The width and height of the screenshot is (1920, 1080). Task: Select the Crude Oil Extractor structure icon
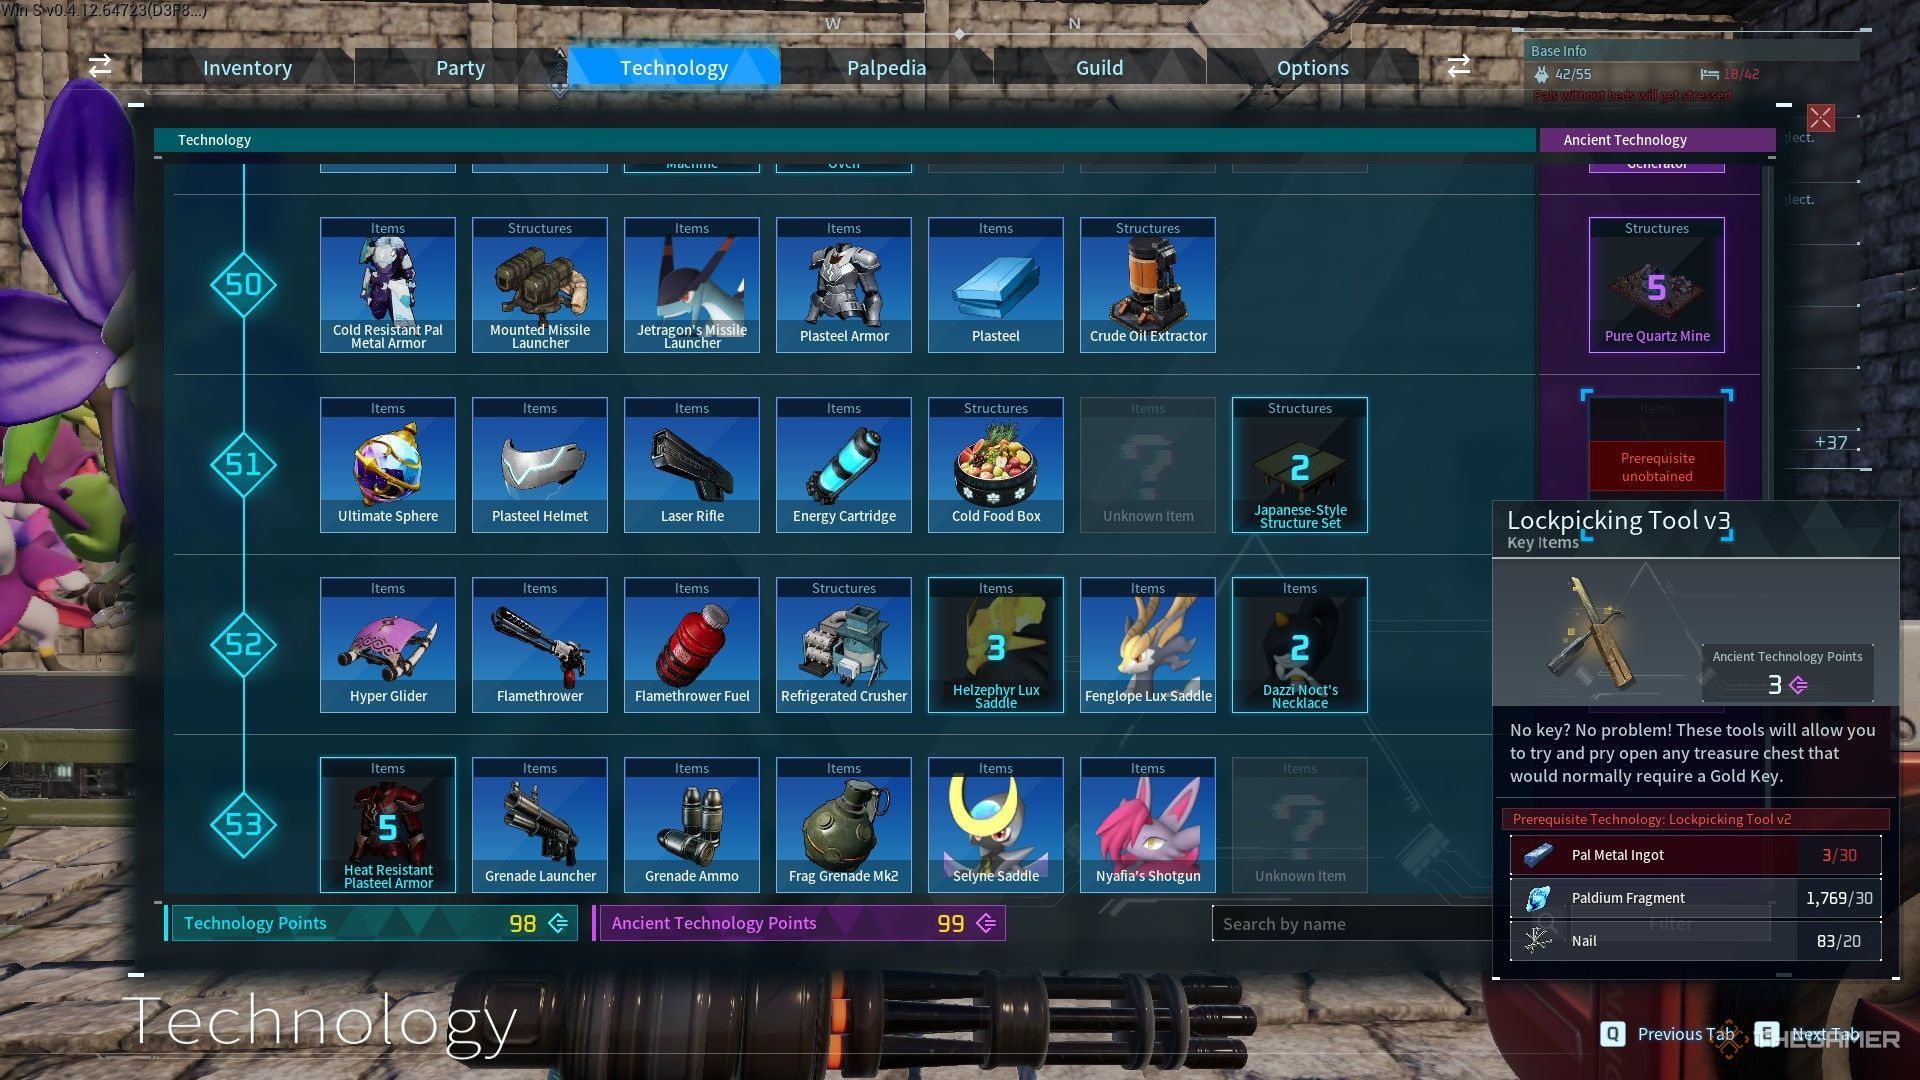click(1146, 284)
